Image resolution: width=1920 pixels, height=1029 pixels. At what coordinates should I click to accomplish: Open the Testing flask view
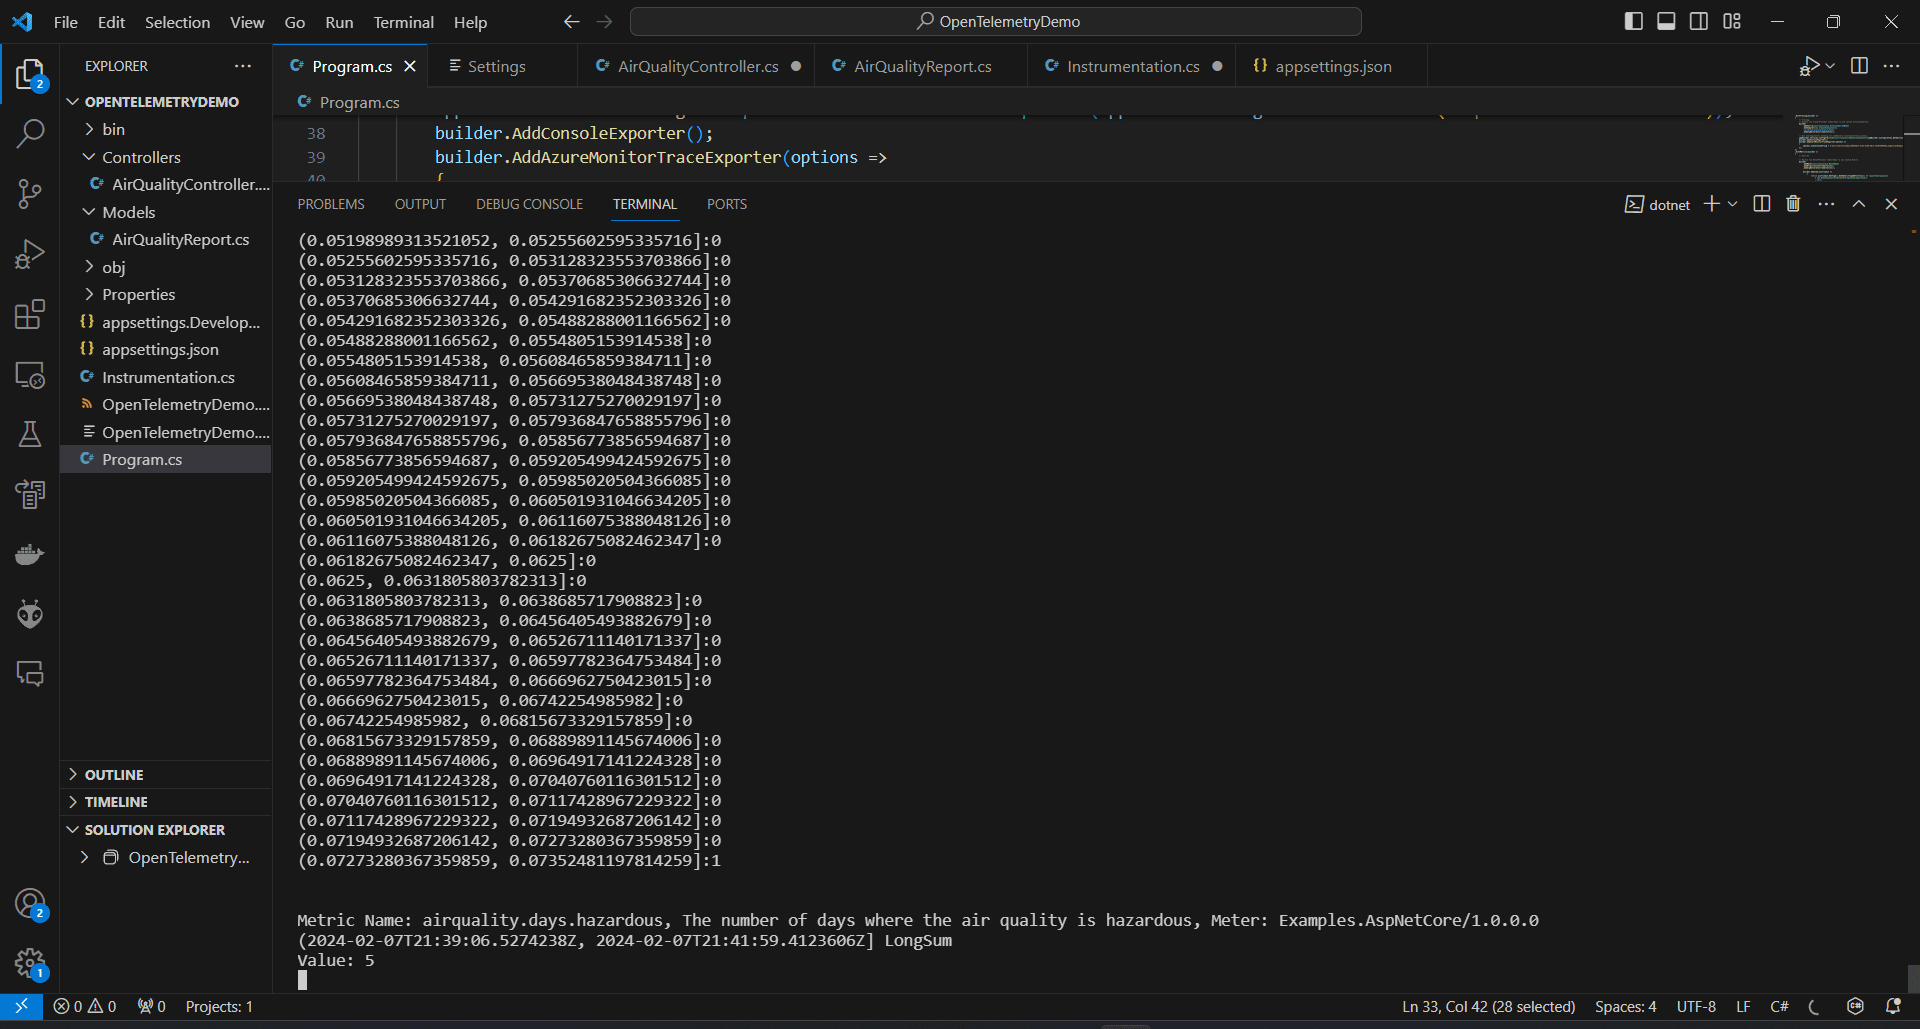tap(31, 433)
